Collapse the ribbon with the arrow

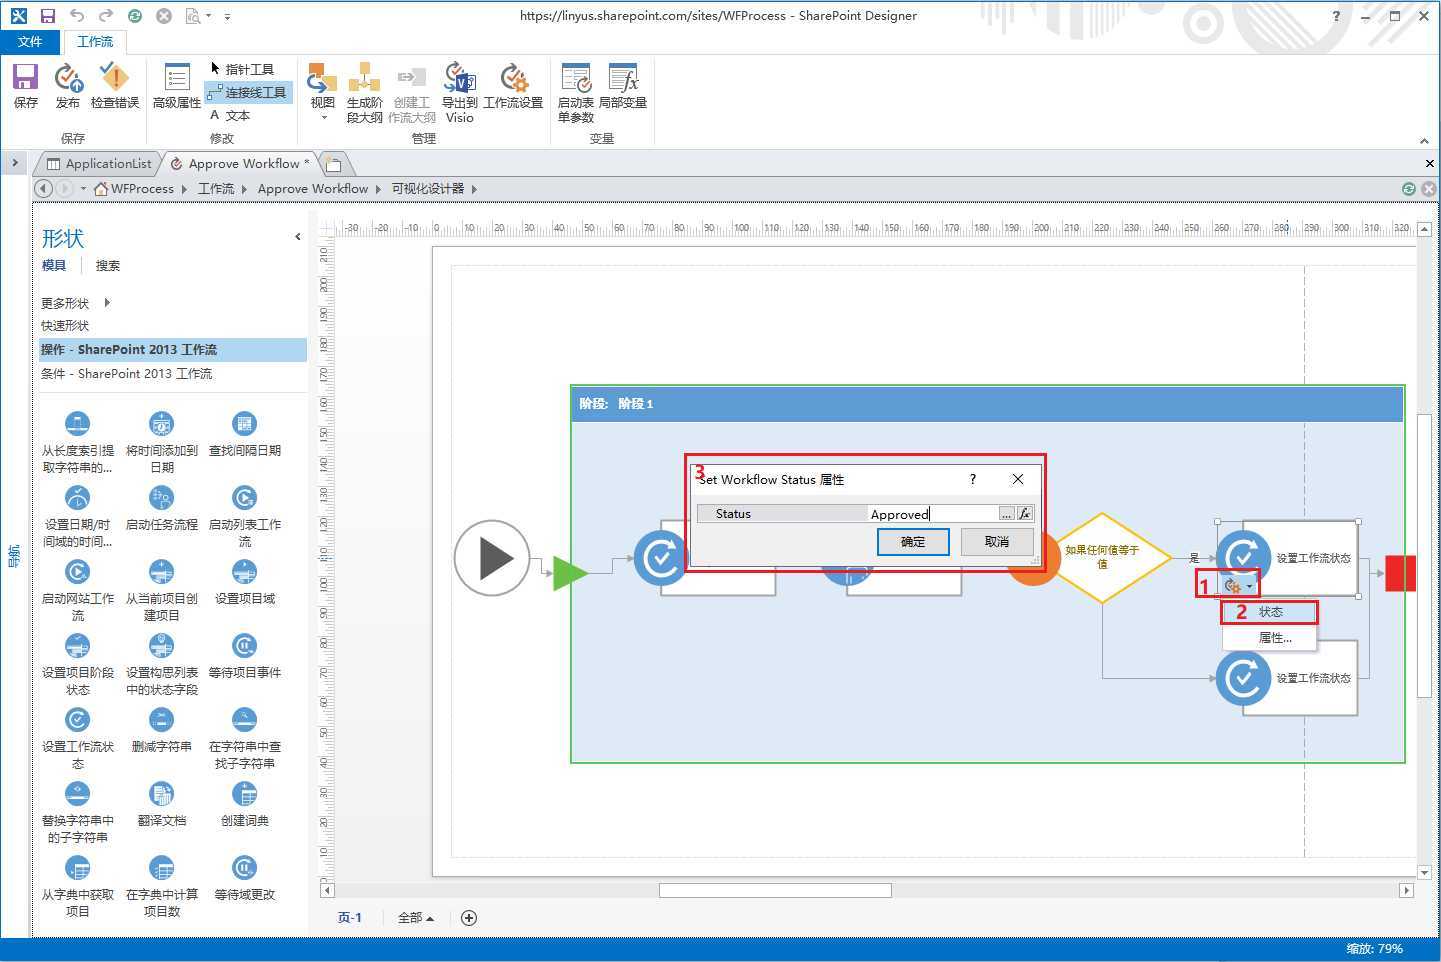[x=1424, y=141]
